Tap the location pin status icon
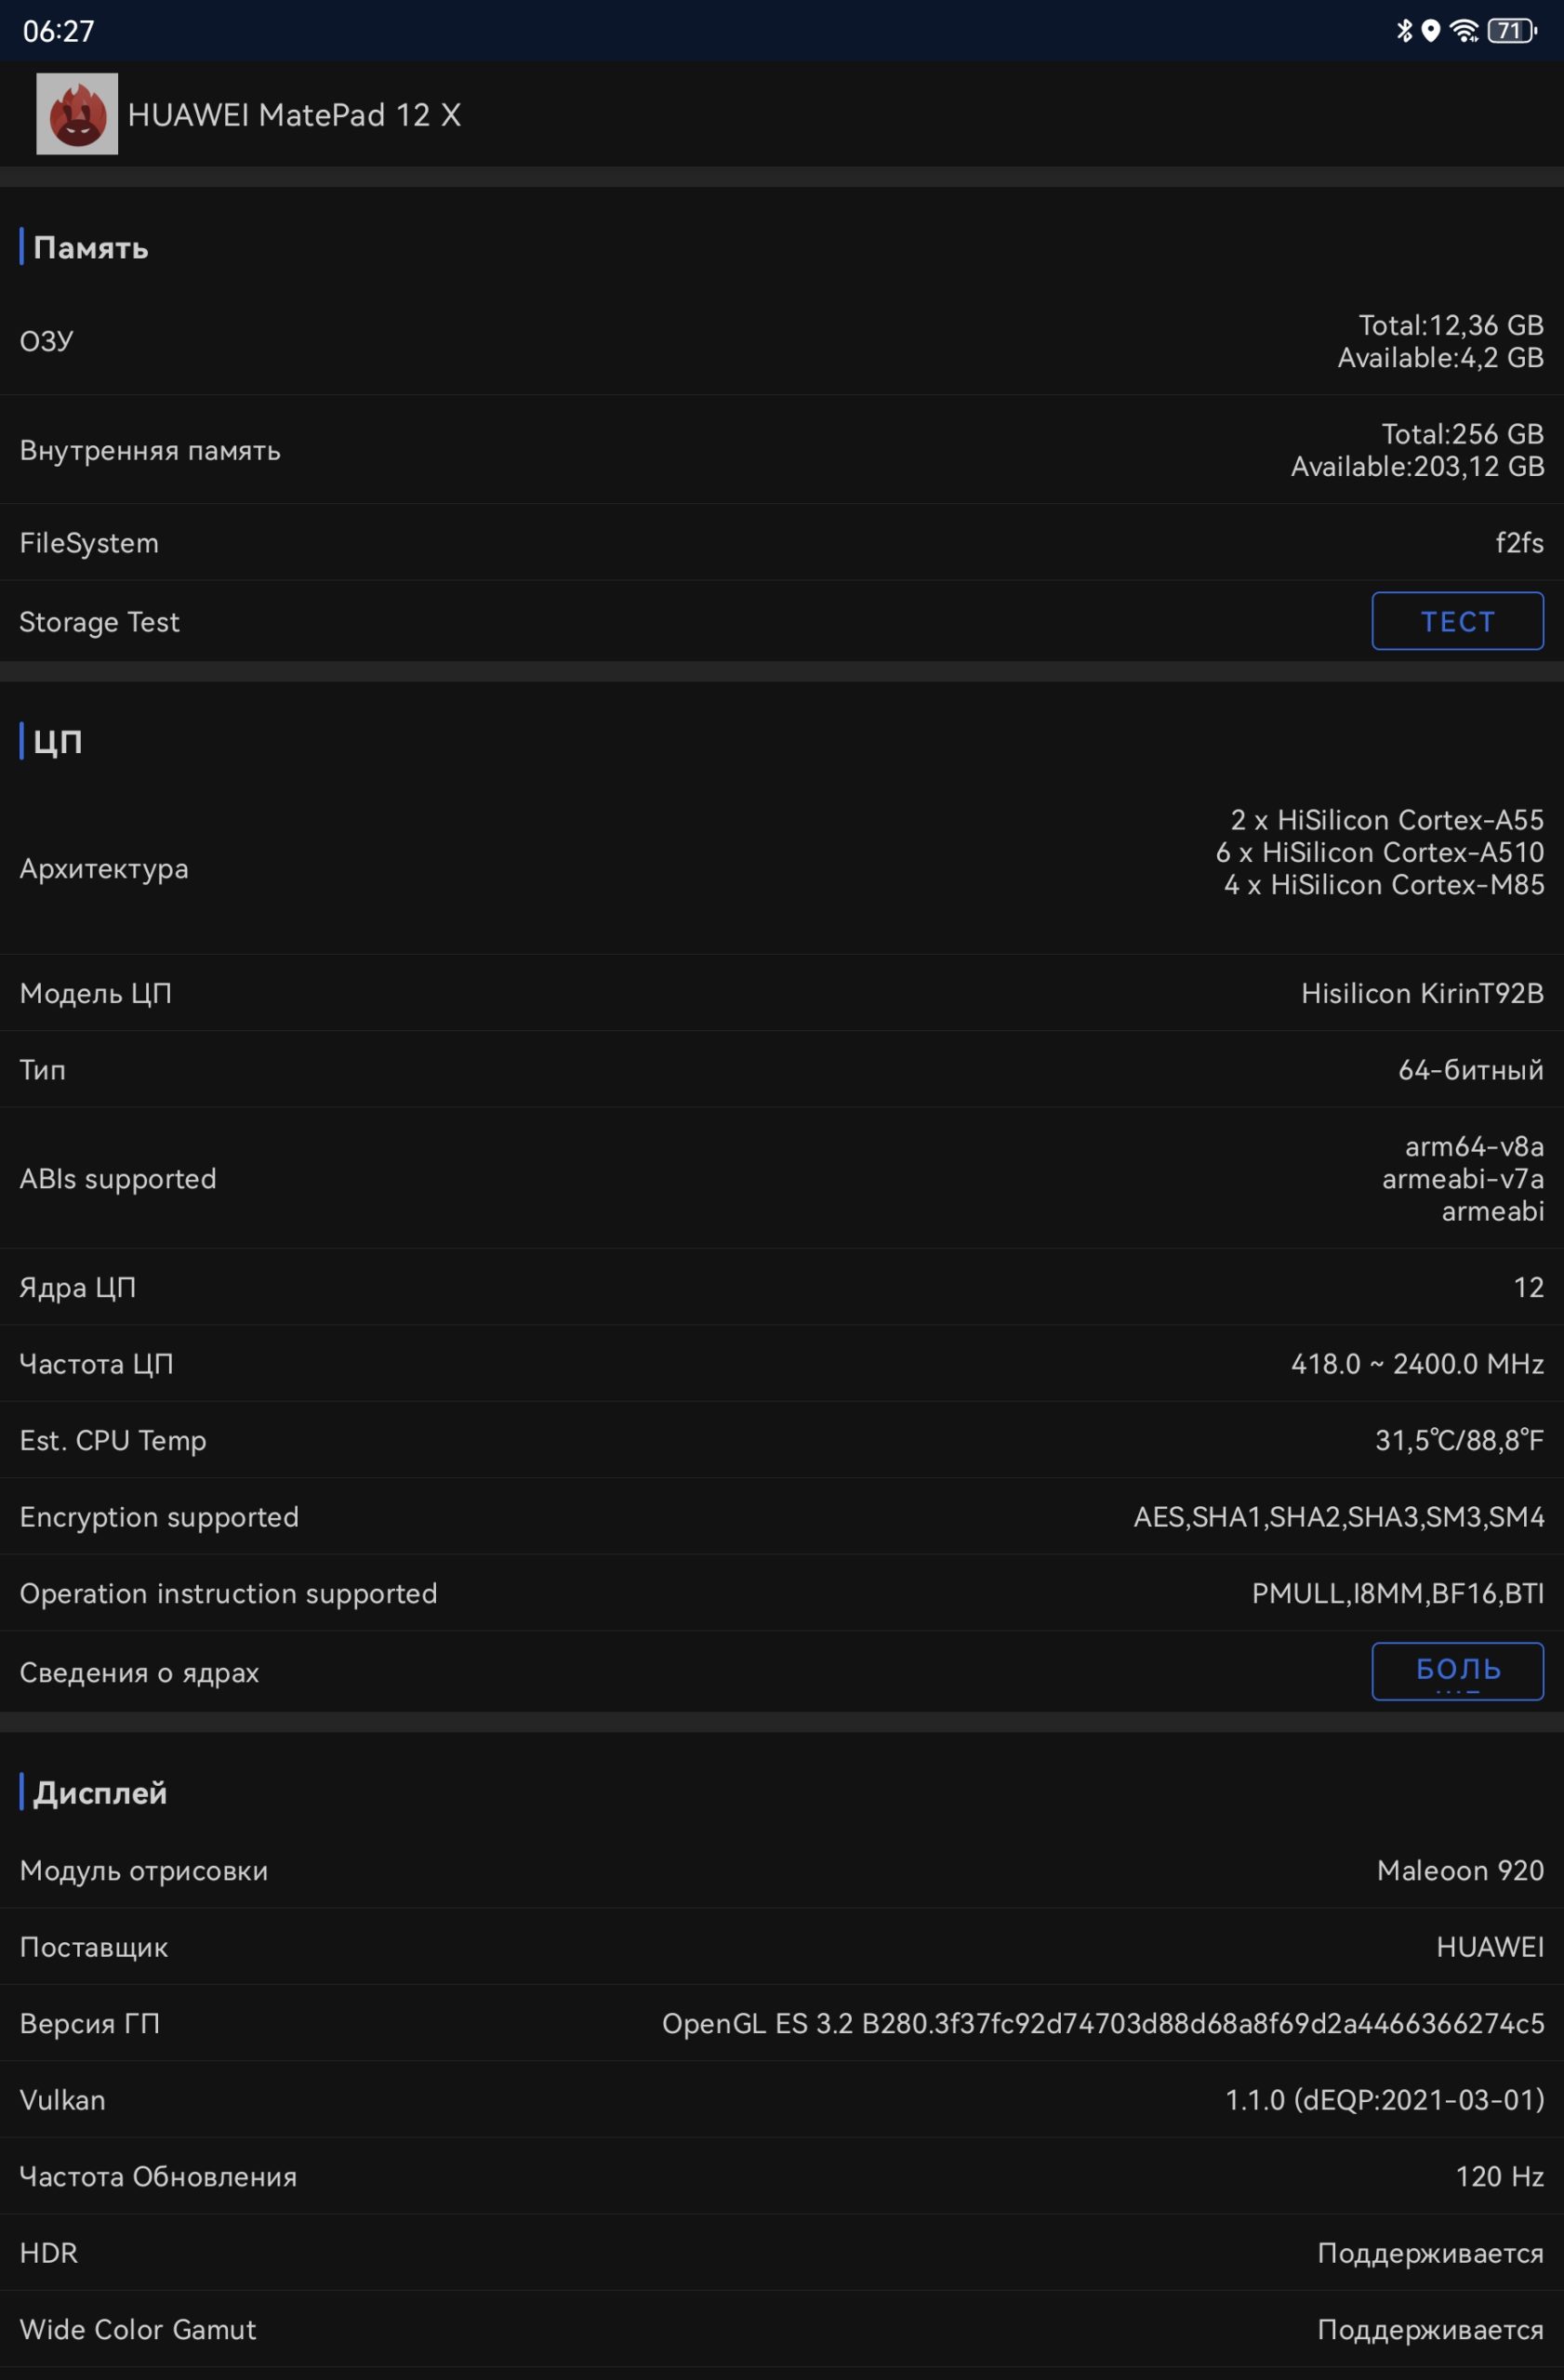 pos(1431,31)
